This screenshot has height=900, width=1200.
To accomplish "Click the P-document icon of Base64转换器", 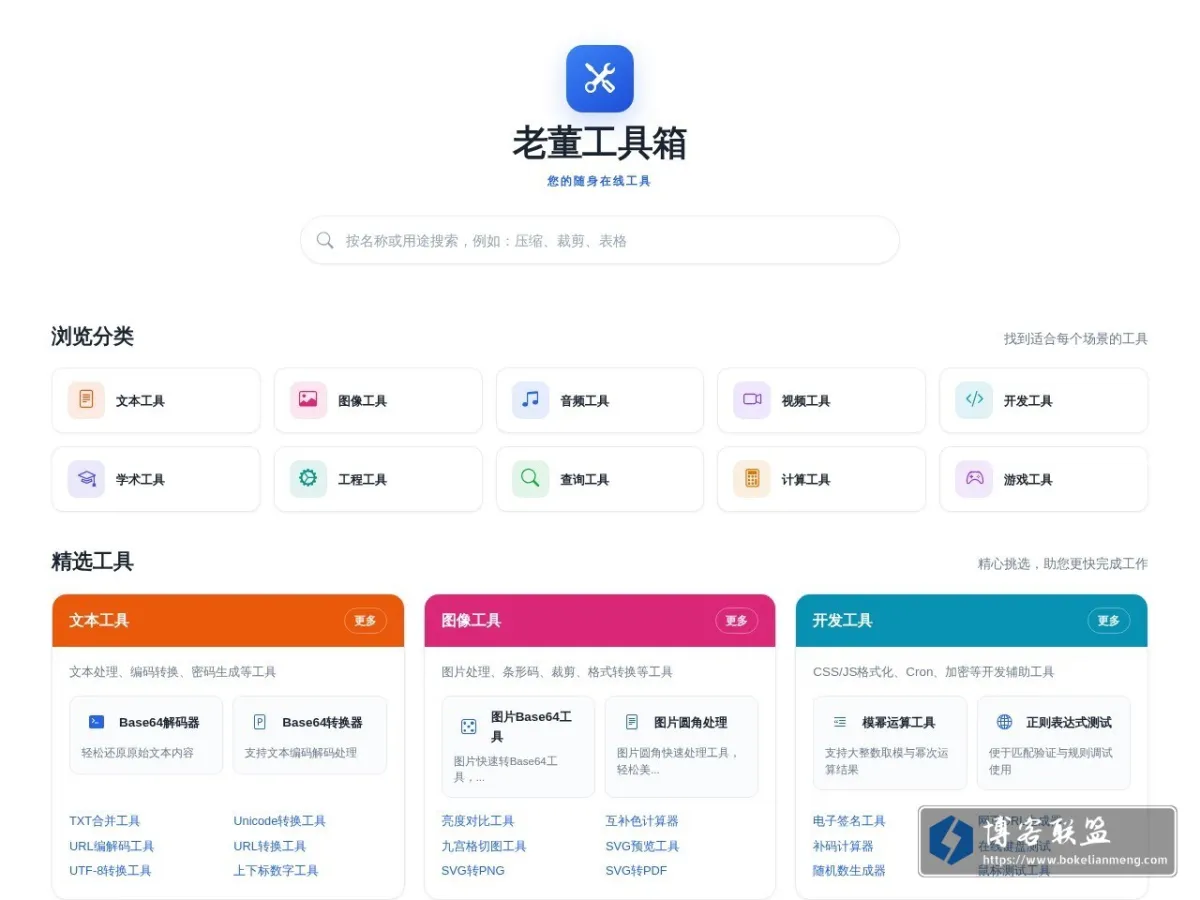I will [x=260, y=722].
